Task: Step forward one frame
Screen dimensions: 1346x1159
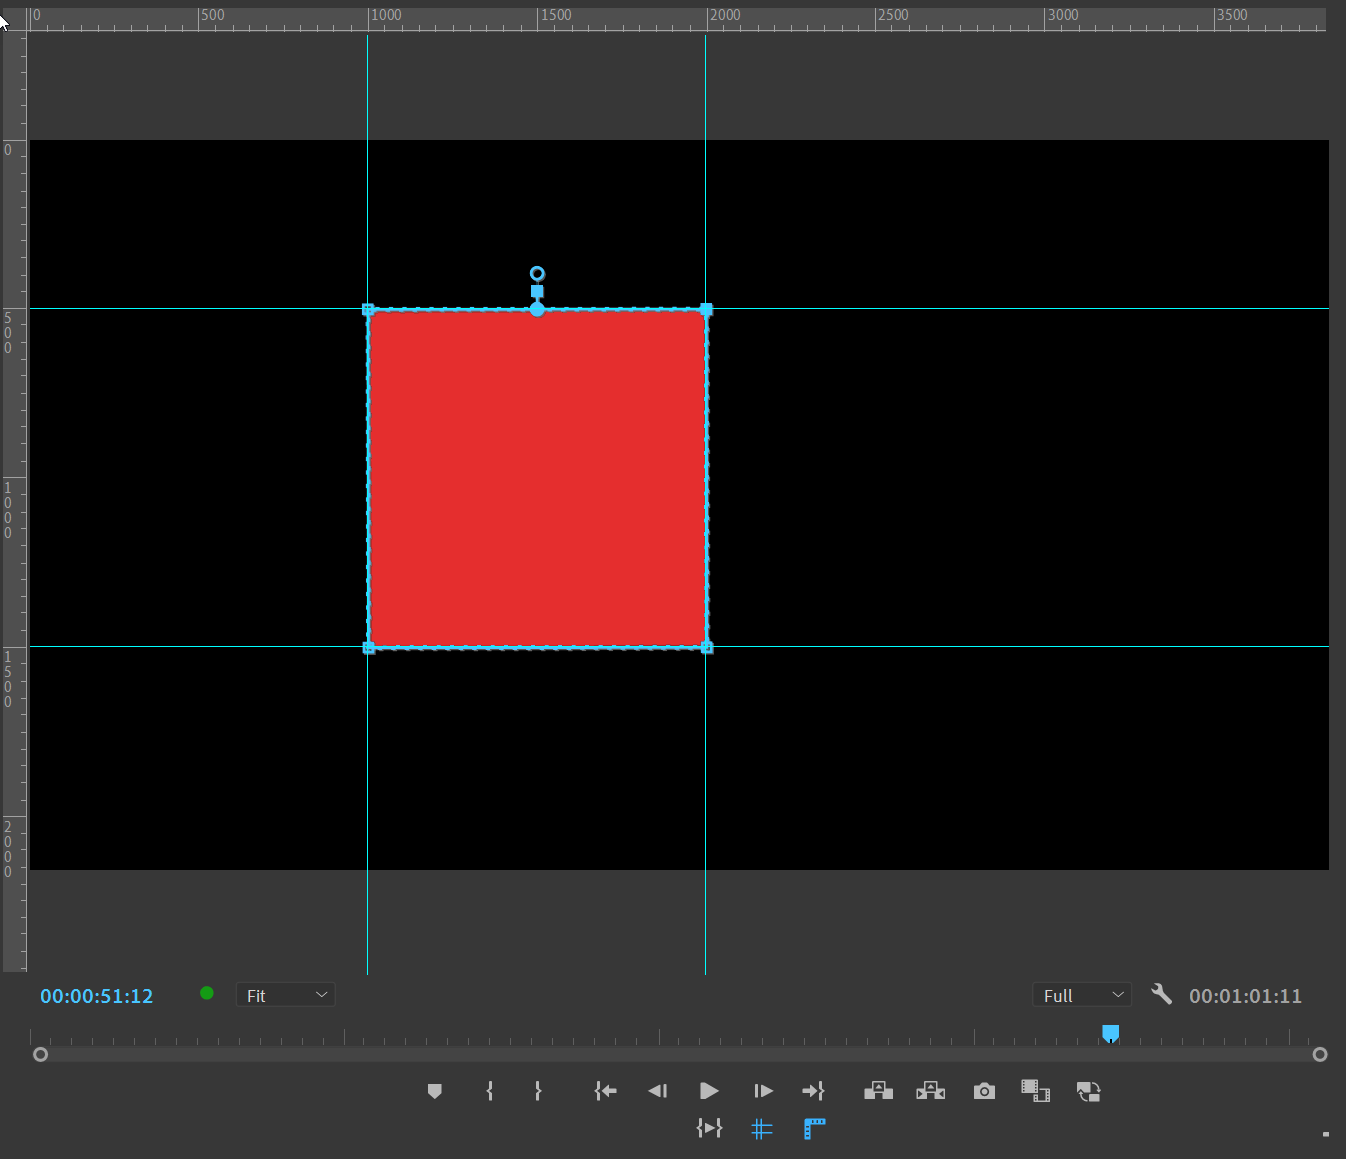Action: tap(763, 1091)
